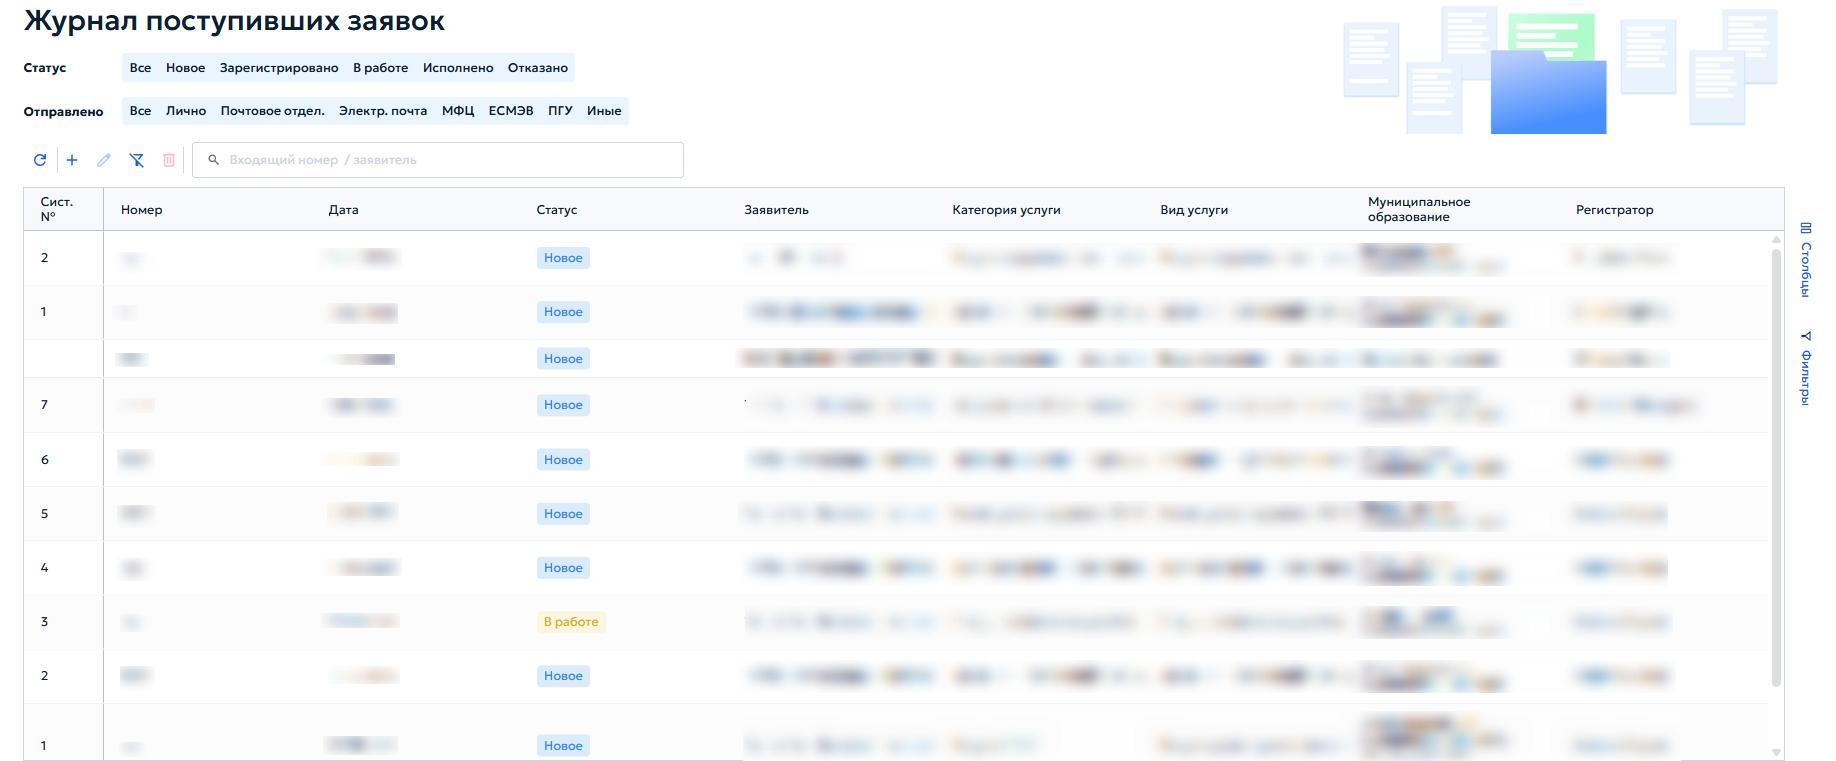Clear filters with the crossed funnel icon

(x=137, y=160)
